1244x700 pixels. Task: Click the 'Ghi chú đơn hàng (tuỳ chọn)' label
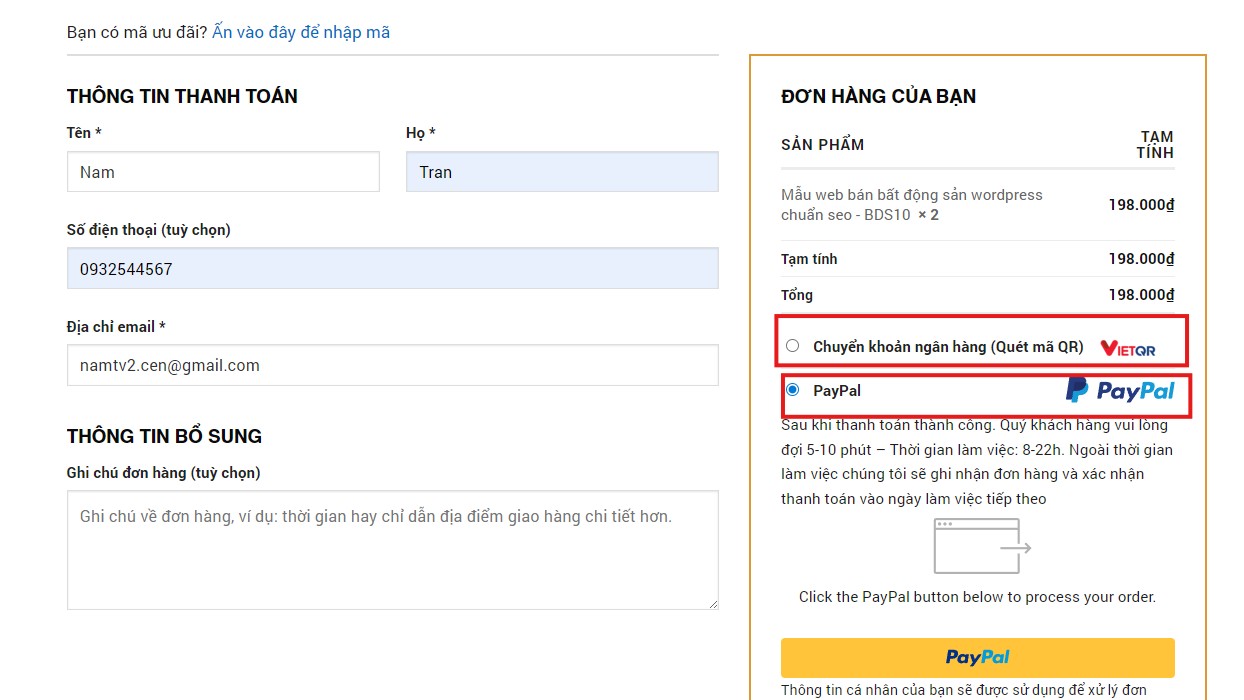pyautogui.click(x=163, y=472)
